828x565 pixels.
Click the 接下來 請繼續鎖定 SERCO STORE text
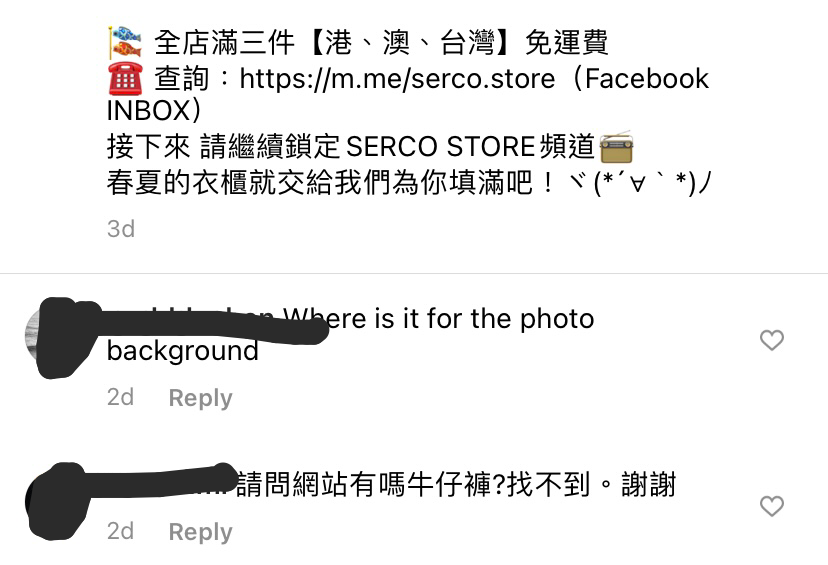coord(321,147)
